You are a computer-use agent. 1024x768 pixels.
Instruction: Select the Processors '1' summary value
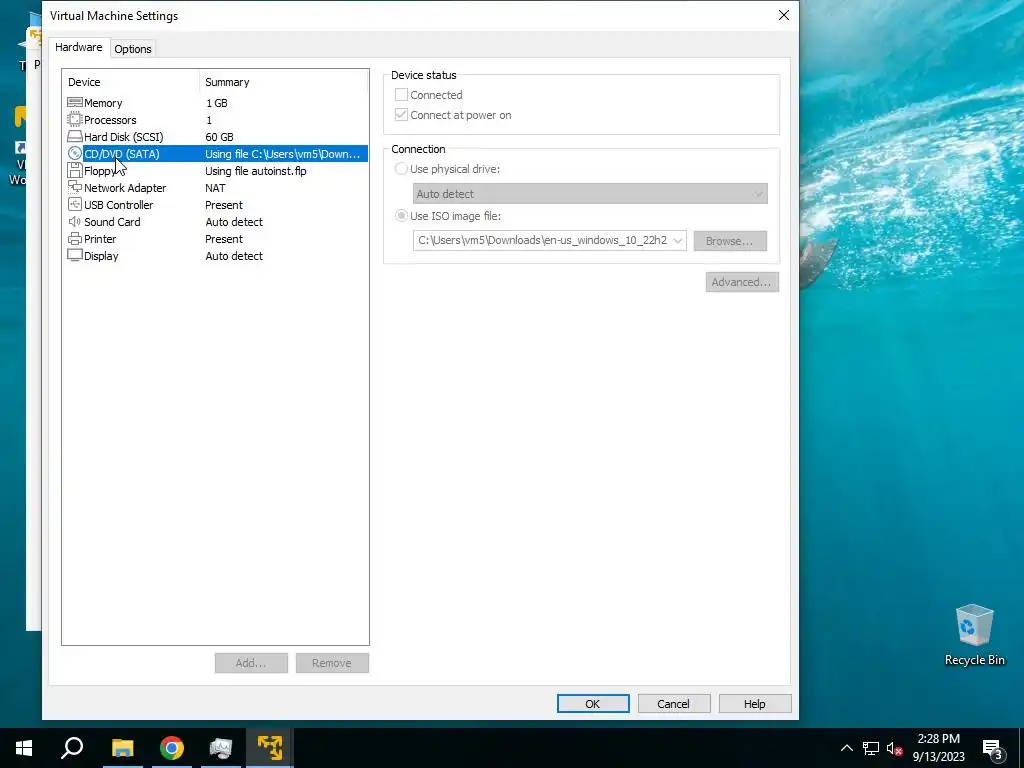click(x=209, y=120)
